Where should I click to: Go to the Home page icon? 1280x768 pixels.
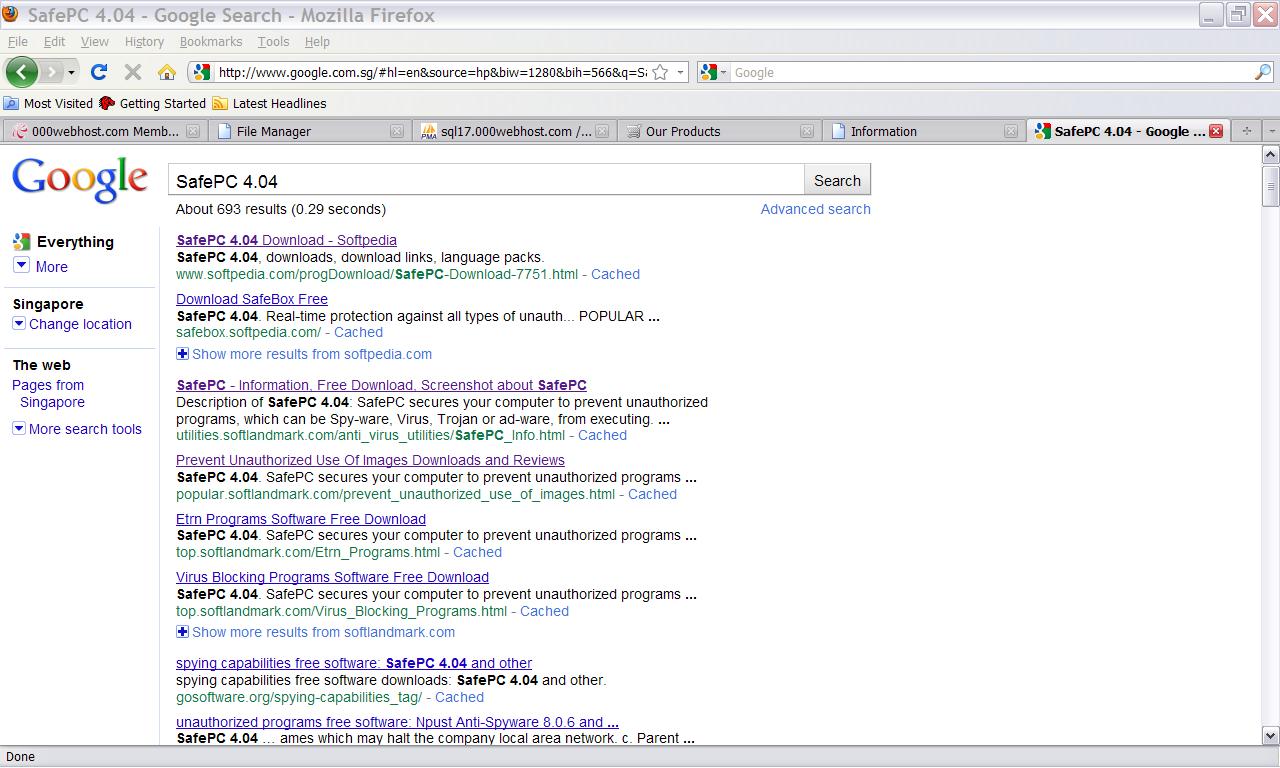point(167,72)
